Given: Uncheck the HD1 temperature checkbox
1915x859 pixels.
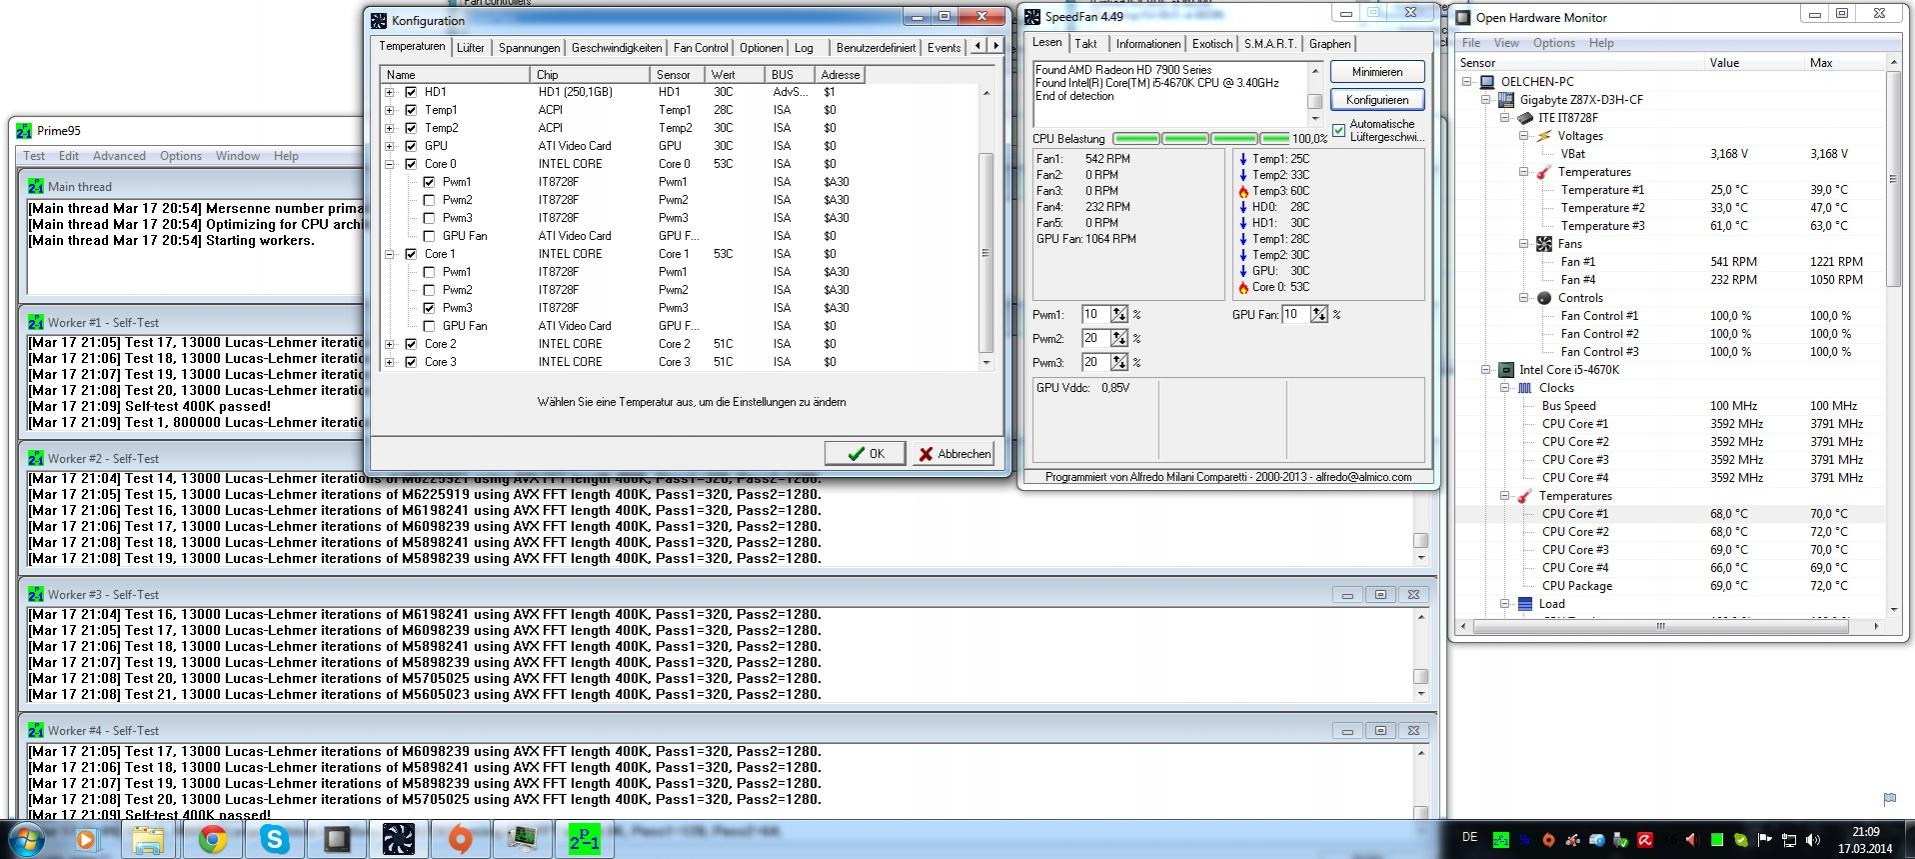Looking at the screenshot, I should [x=410, y=92].
